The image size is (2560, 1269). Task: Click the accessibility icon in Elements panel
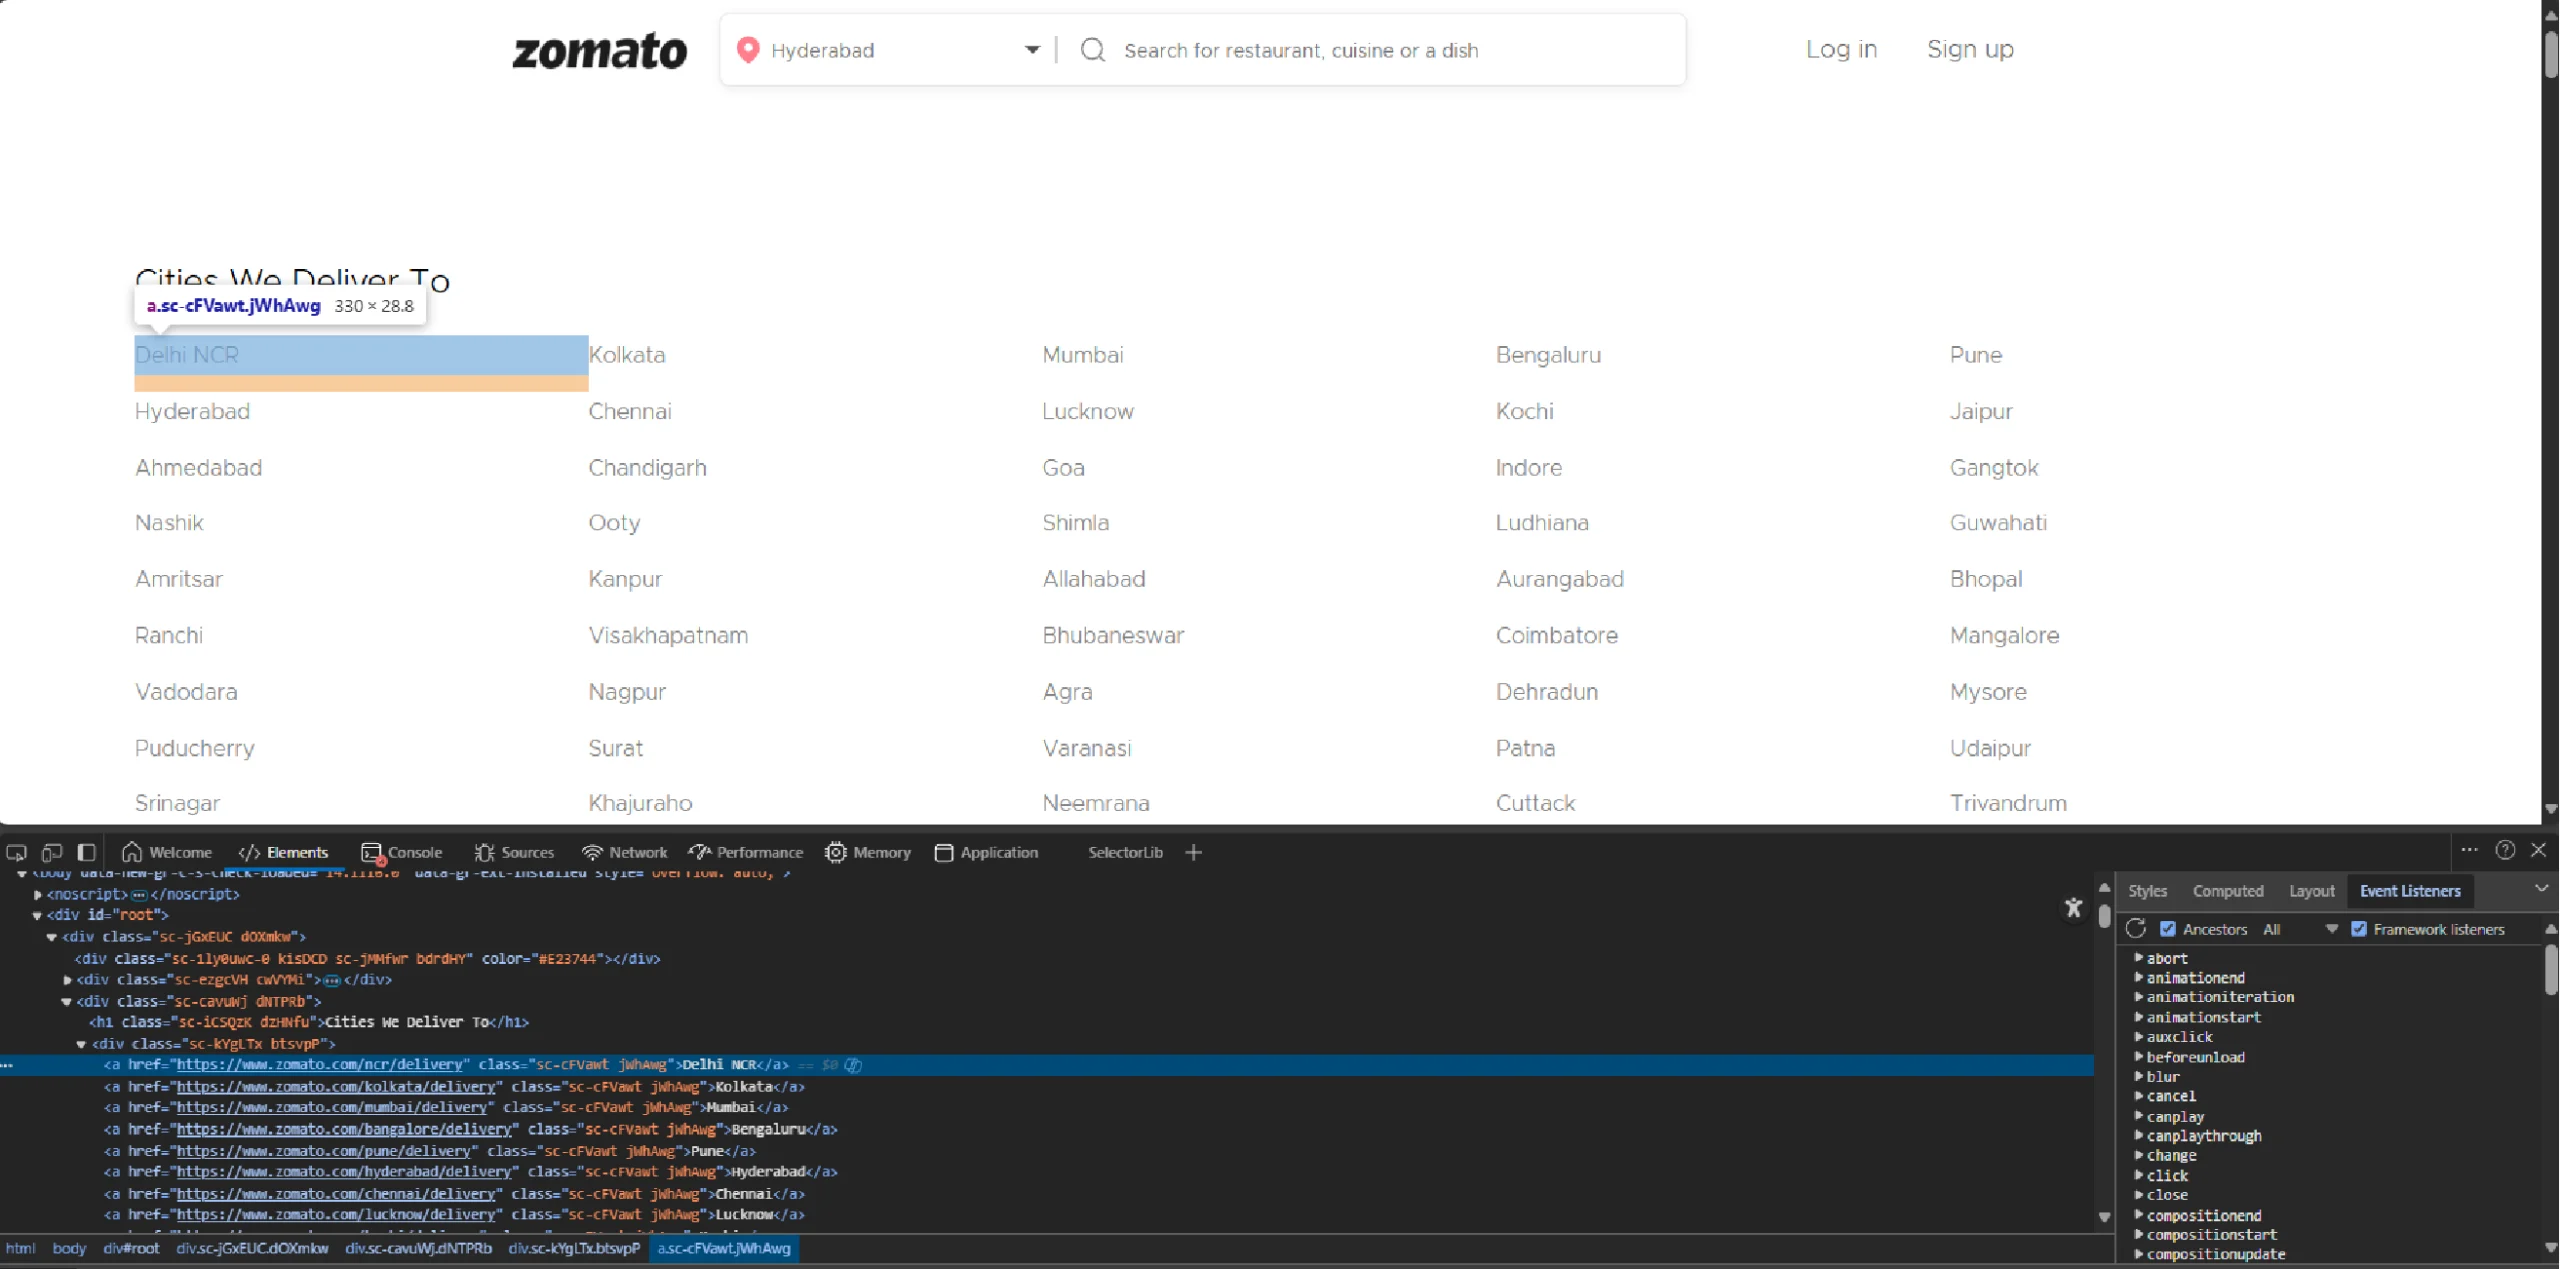point(2074,908)
